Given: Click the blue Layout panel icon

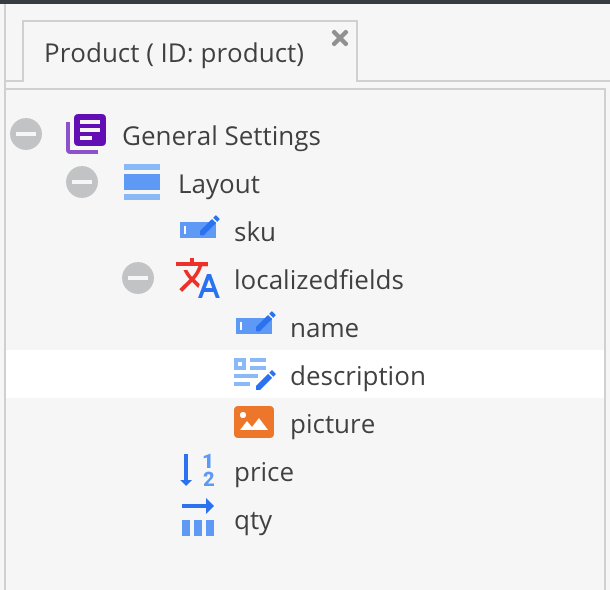Looking at the screenshot, I should [142, 183].
